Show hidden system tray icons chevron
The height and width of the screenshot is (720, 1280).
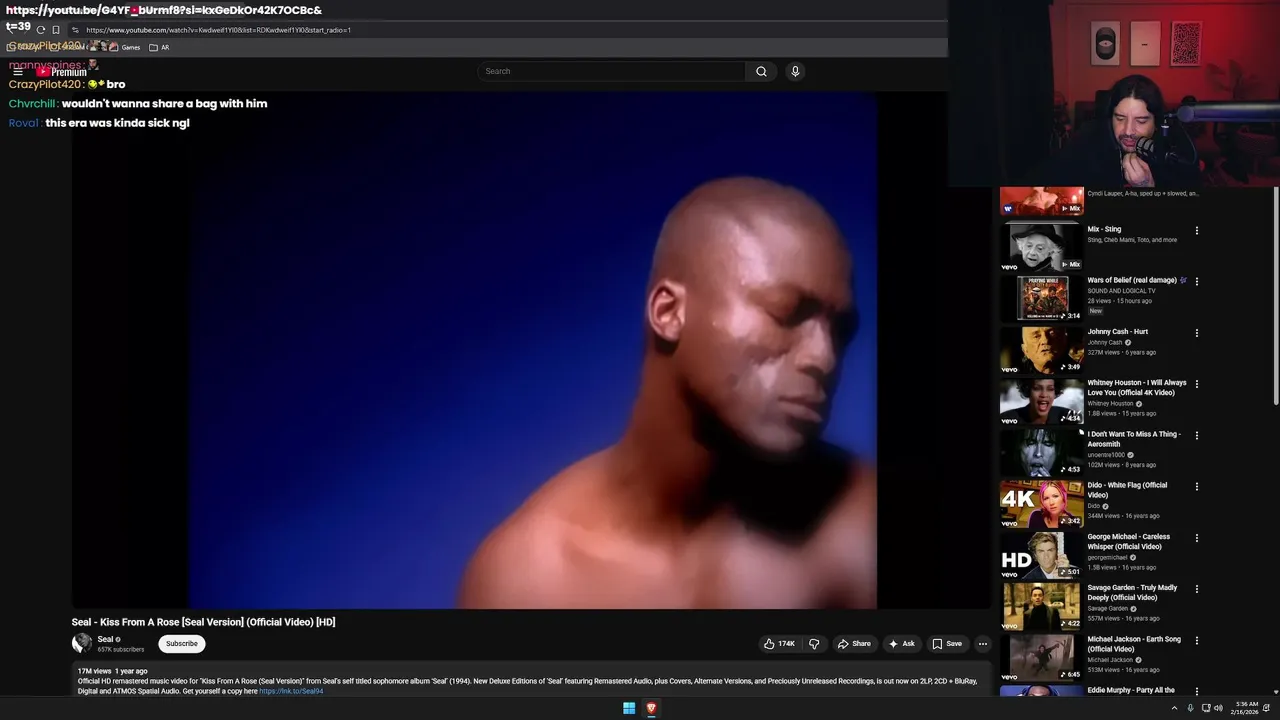1175,708
